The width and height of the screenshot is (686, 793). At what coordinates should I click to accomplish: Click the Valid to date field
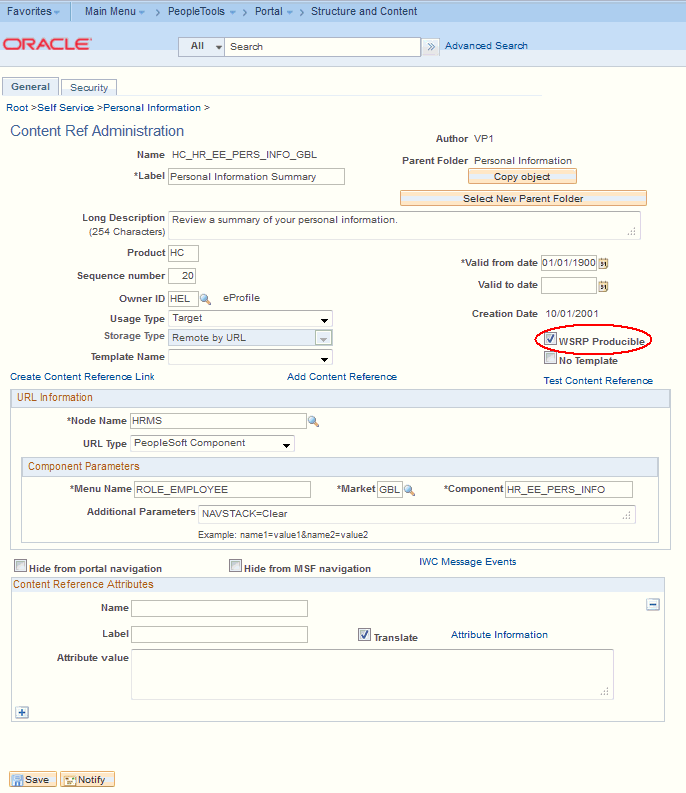click(x=569, y=286)
